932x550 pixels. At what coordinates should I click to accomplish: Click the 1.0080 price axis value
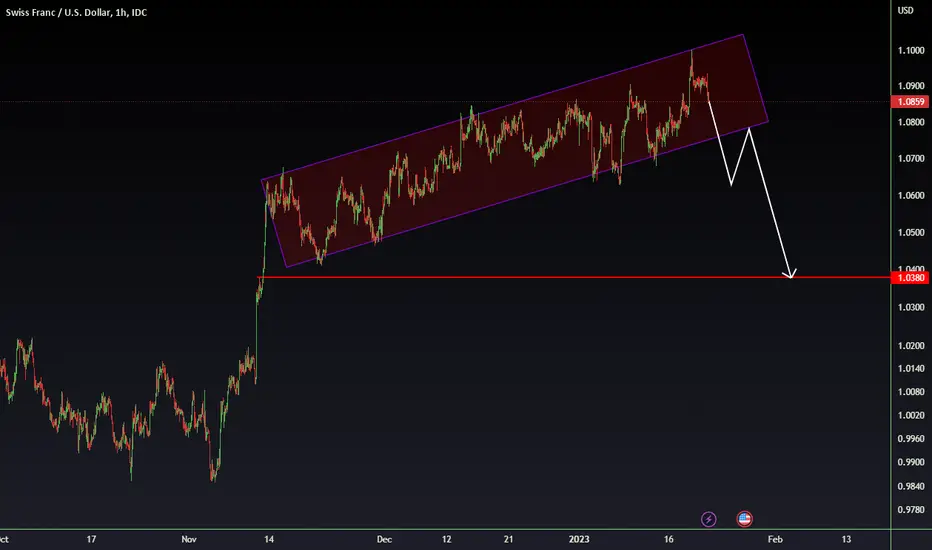click(x=911, y=392)
